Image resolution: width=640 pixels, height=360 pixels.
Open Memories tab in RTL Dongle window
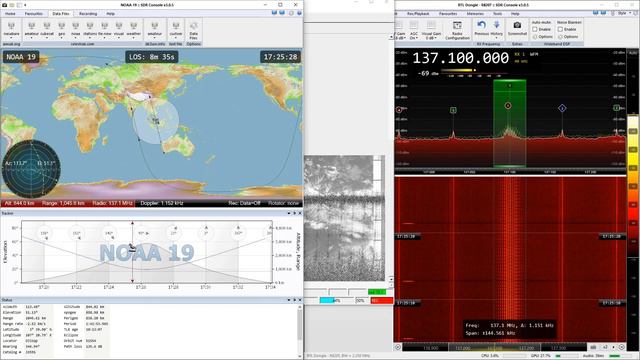(475, 13)
